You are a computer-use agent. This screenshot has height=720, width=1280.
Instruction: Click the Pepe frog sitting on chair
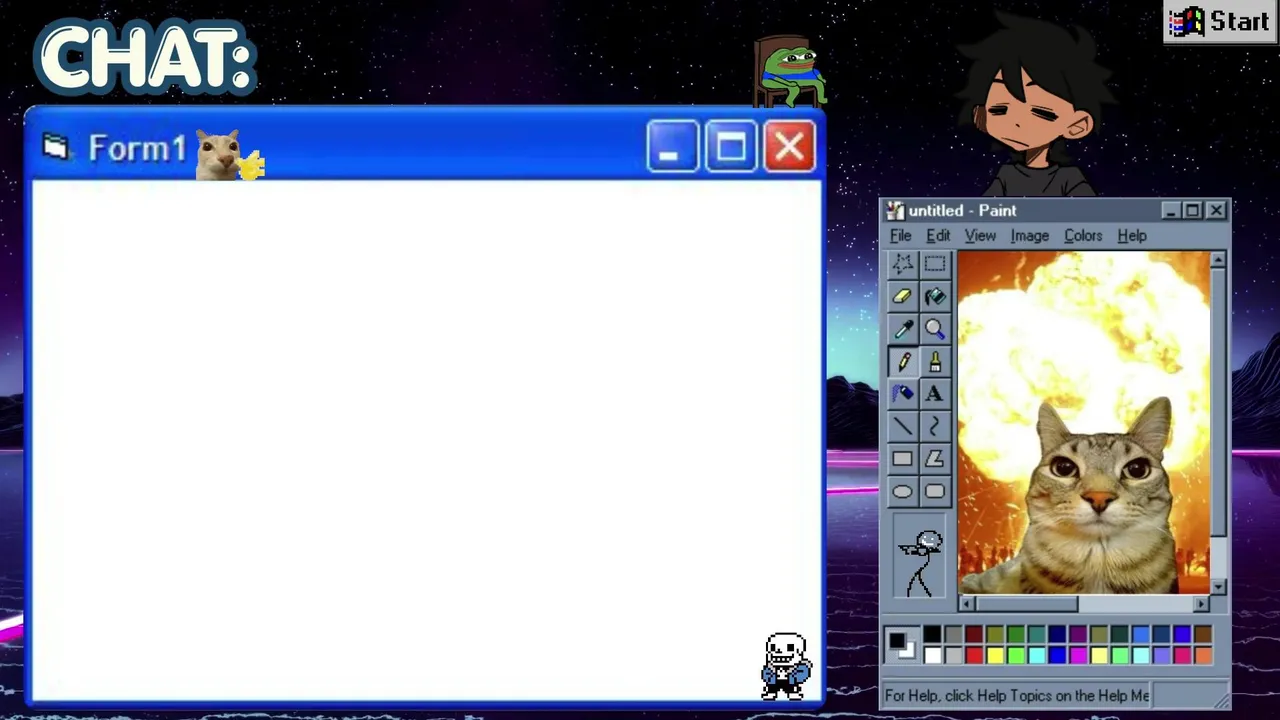(x=790, y=71)
